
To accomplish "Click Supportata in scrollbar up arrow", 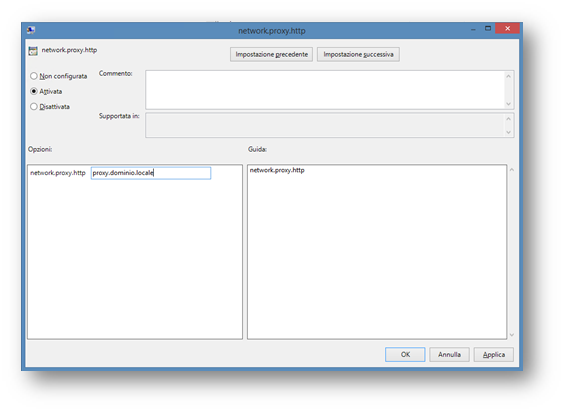I will (508, 119).
